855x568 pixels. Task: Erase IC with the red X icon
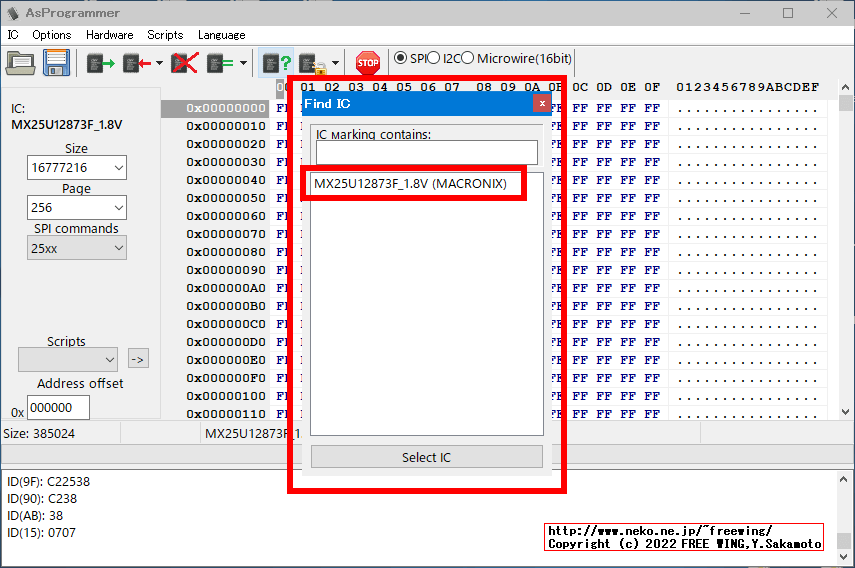[185, 64]
